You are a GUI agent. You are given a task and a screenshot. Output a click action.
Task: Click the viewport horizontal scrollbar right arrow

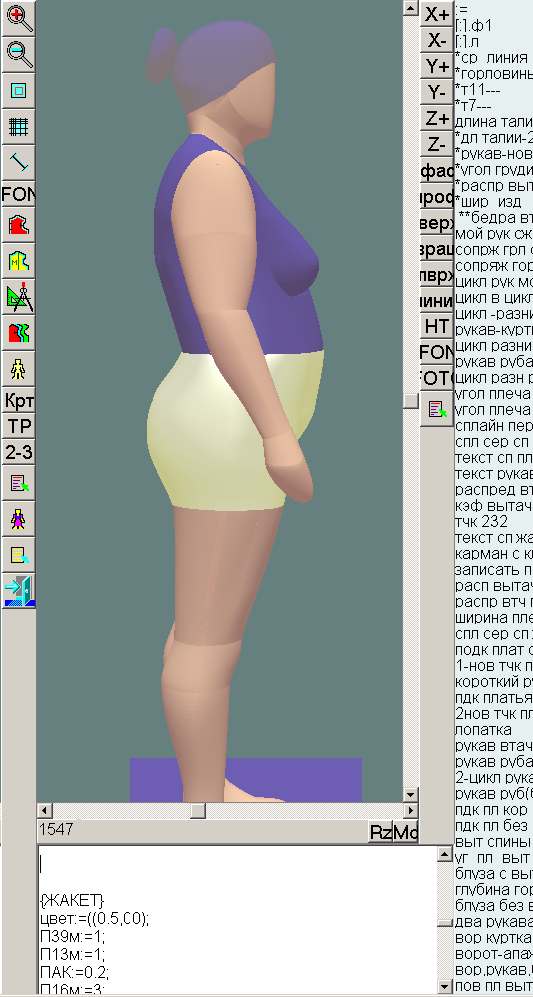pyautogui.click(x=411, y=810)
